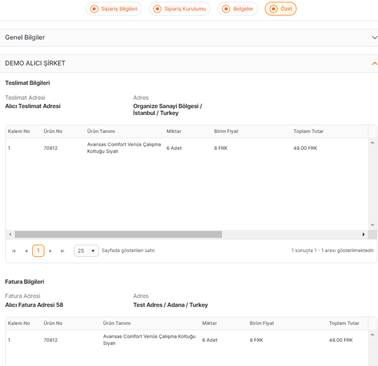Image resolution: width=378 pixels, height=366 pixels.
Task: Sort invoice table by Ürün No column
Action: tap(53, 323)
